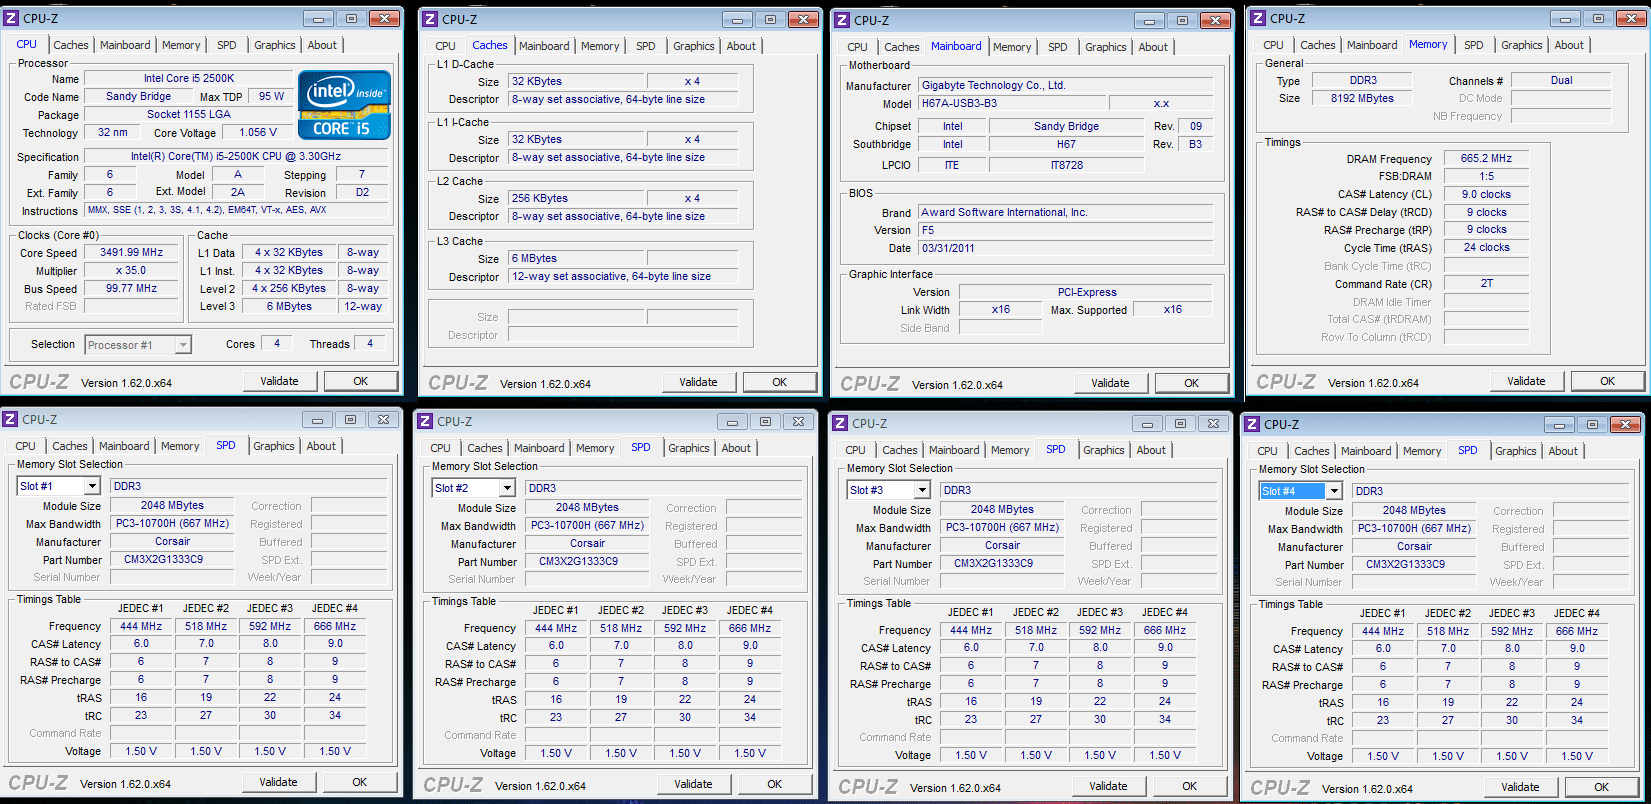The width and height of the screenshot is (1651, 804).
Task: Click Validate in the Intel Core i5 processor window
Action: 280,381
